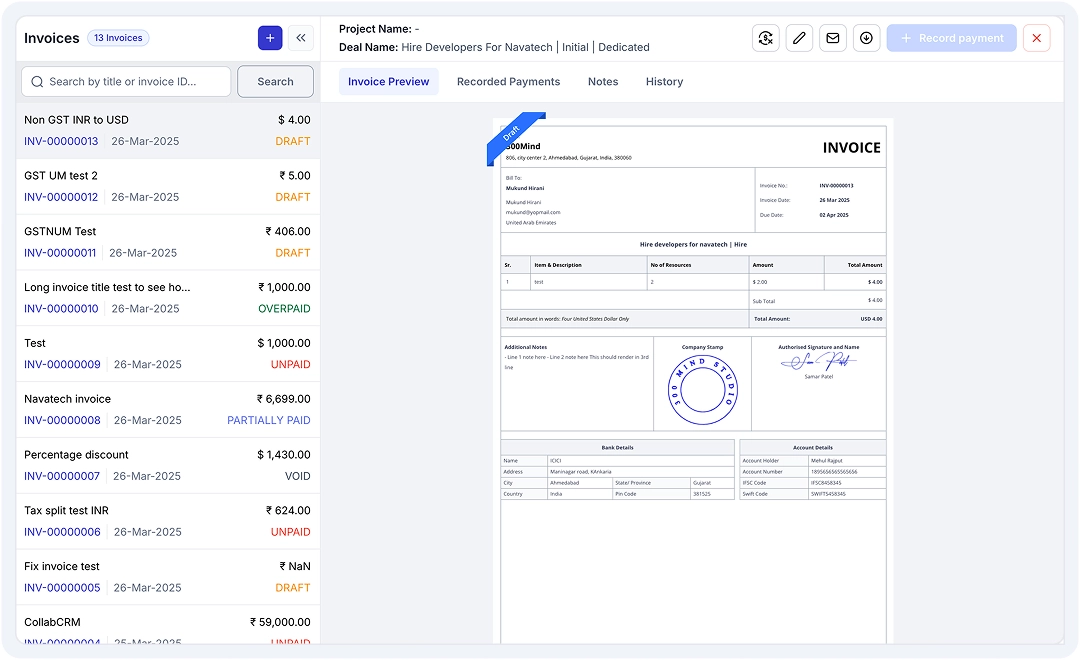1080x660 pixels.
Task: Open the History tab
Action: coord(664,82)
